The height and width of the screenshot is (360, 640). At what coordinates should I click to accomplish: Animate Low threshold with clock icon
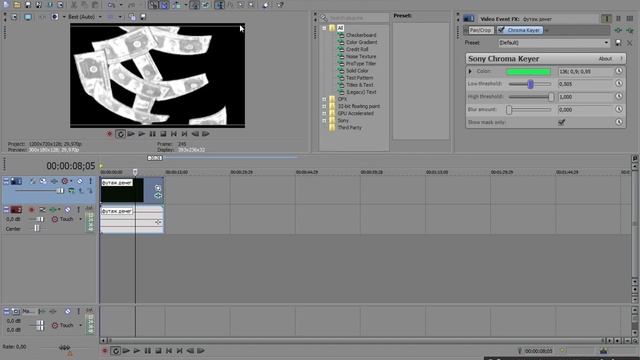[x=619, y=84]
